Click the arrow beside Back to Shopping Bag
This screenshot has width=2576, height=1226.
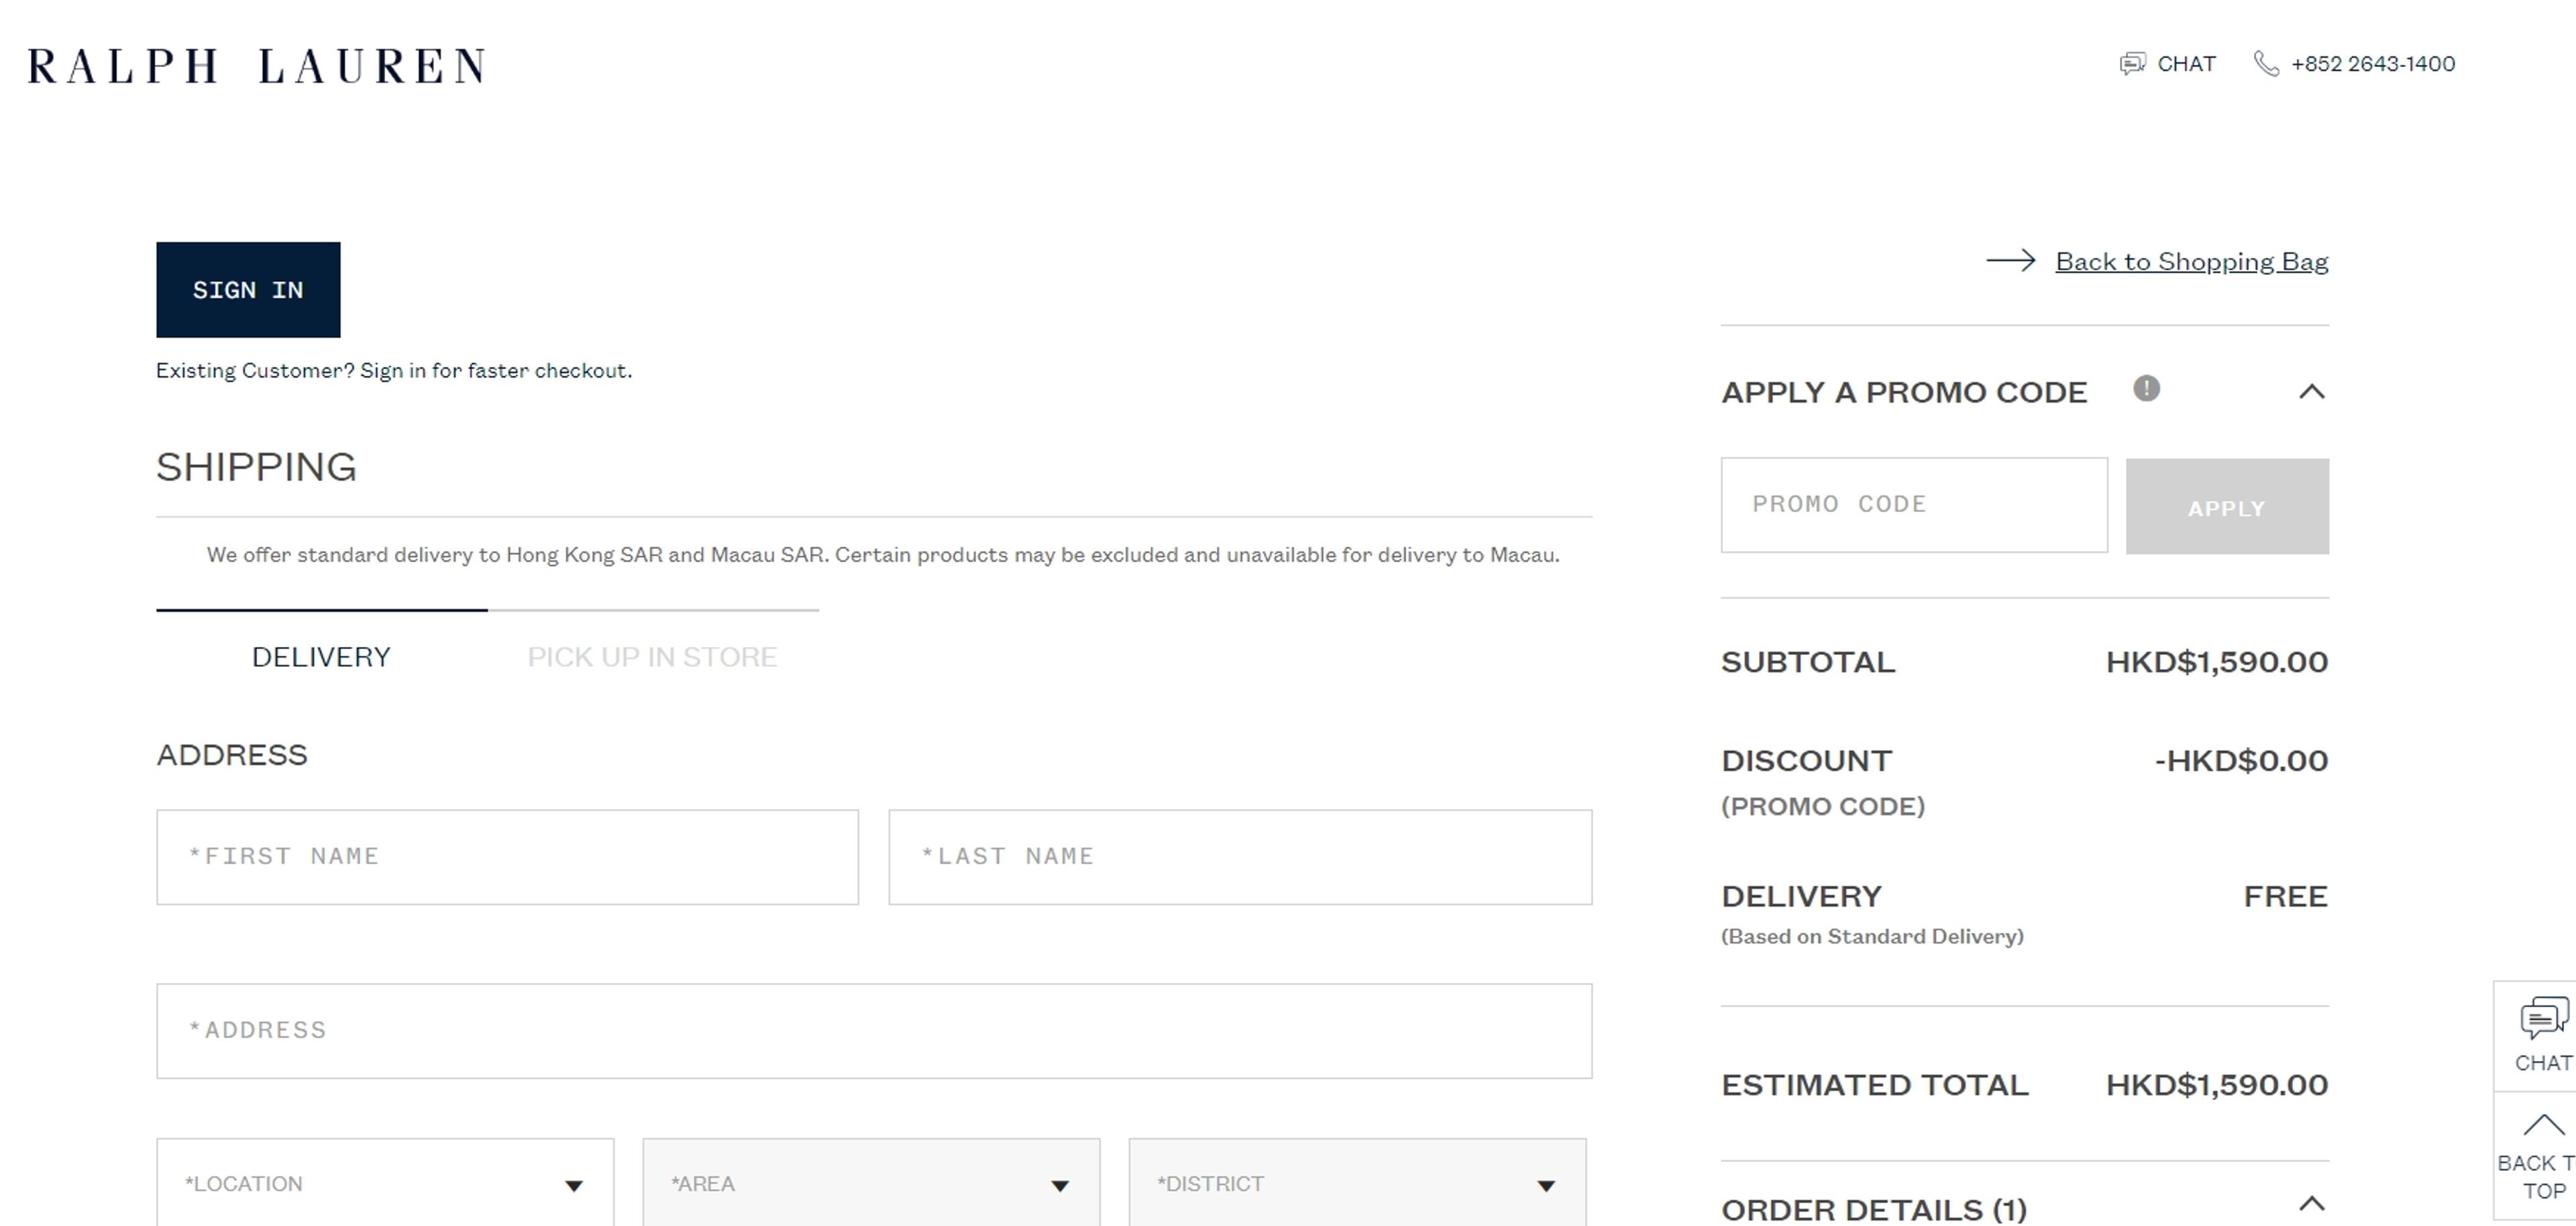coord(2011,261)
